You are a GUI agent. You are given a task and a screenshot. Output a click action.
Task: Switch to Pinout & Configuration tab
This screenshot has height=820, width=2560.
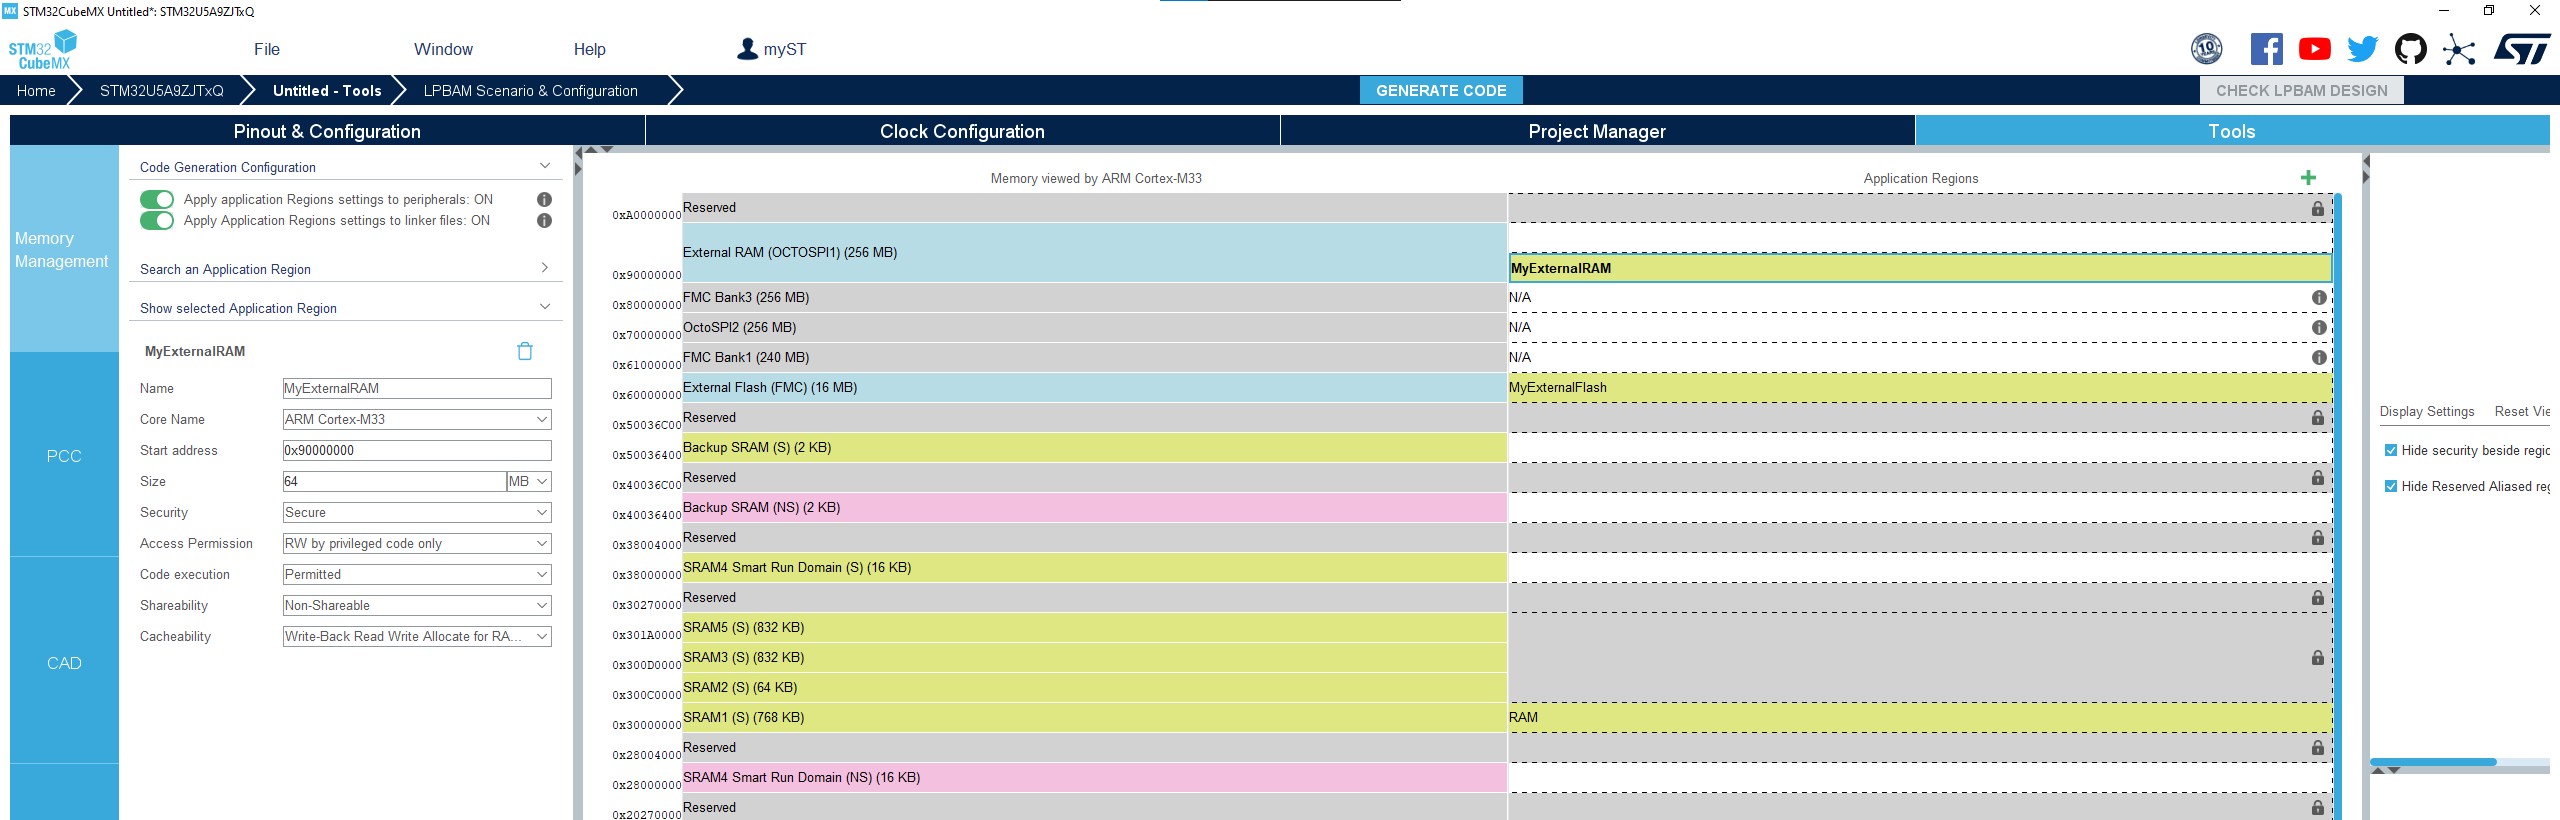pyautogui.click(x=327, y=131)
